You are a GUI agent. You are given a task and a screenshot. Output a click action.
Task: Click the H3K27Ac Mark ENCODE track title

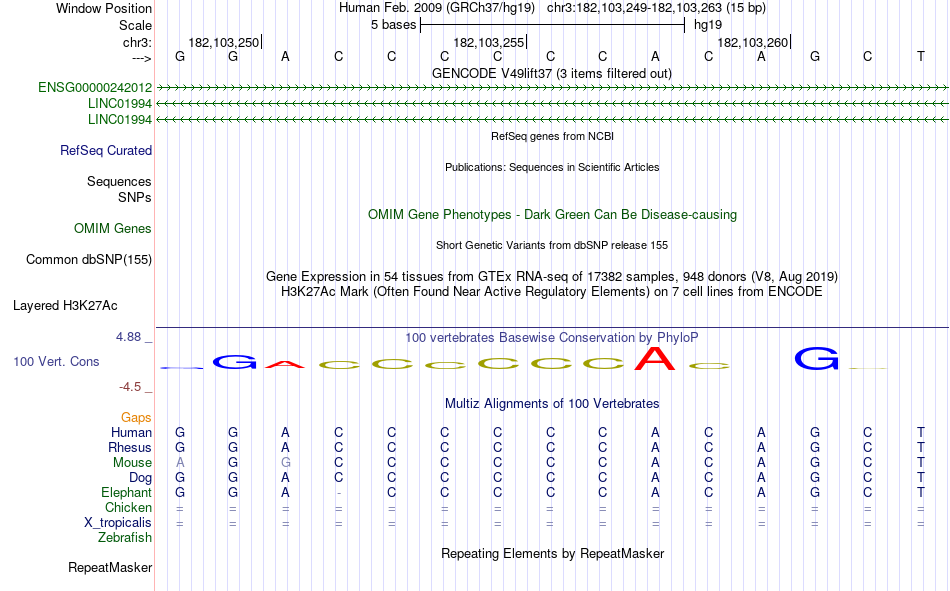click(x=552, y=292)
